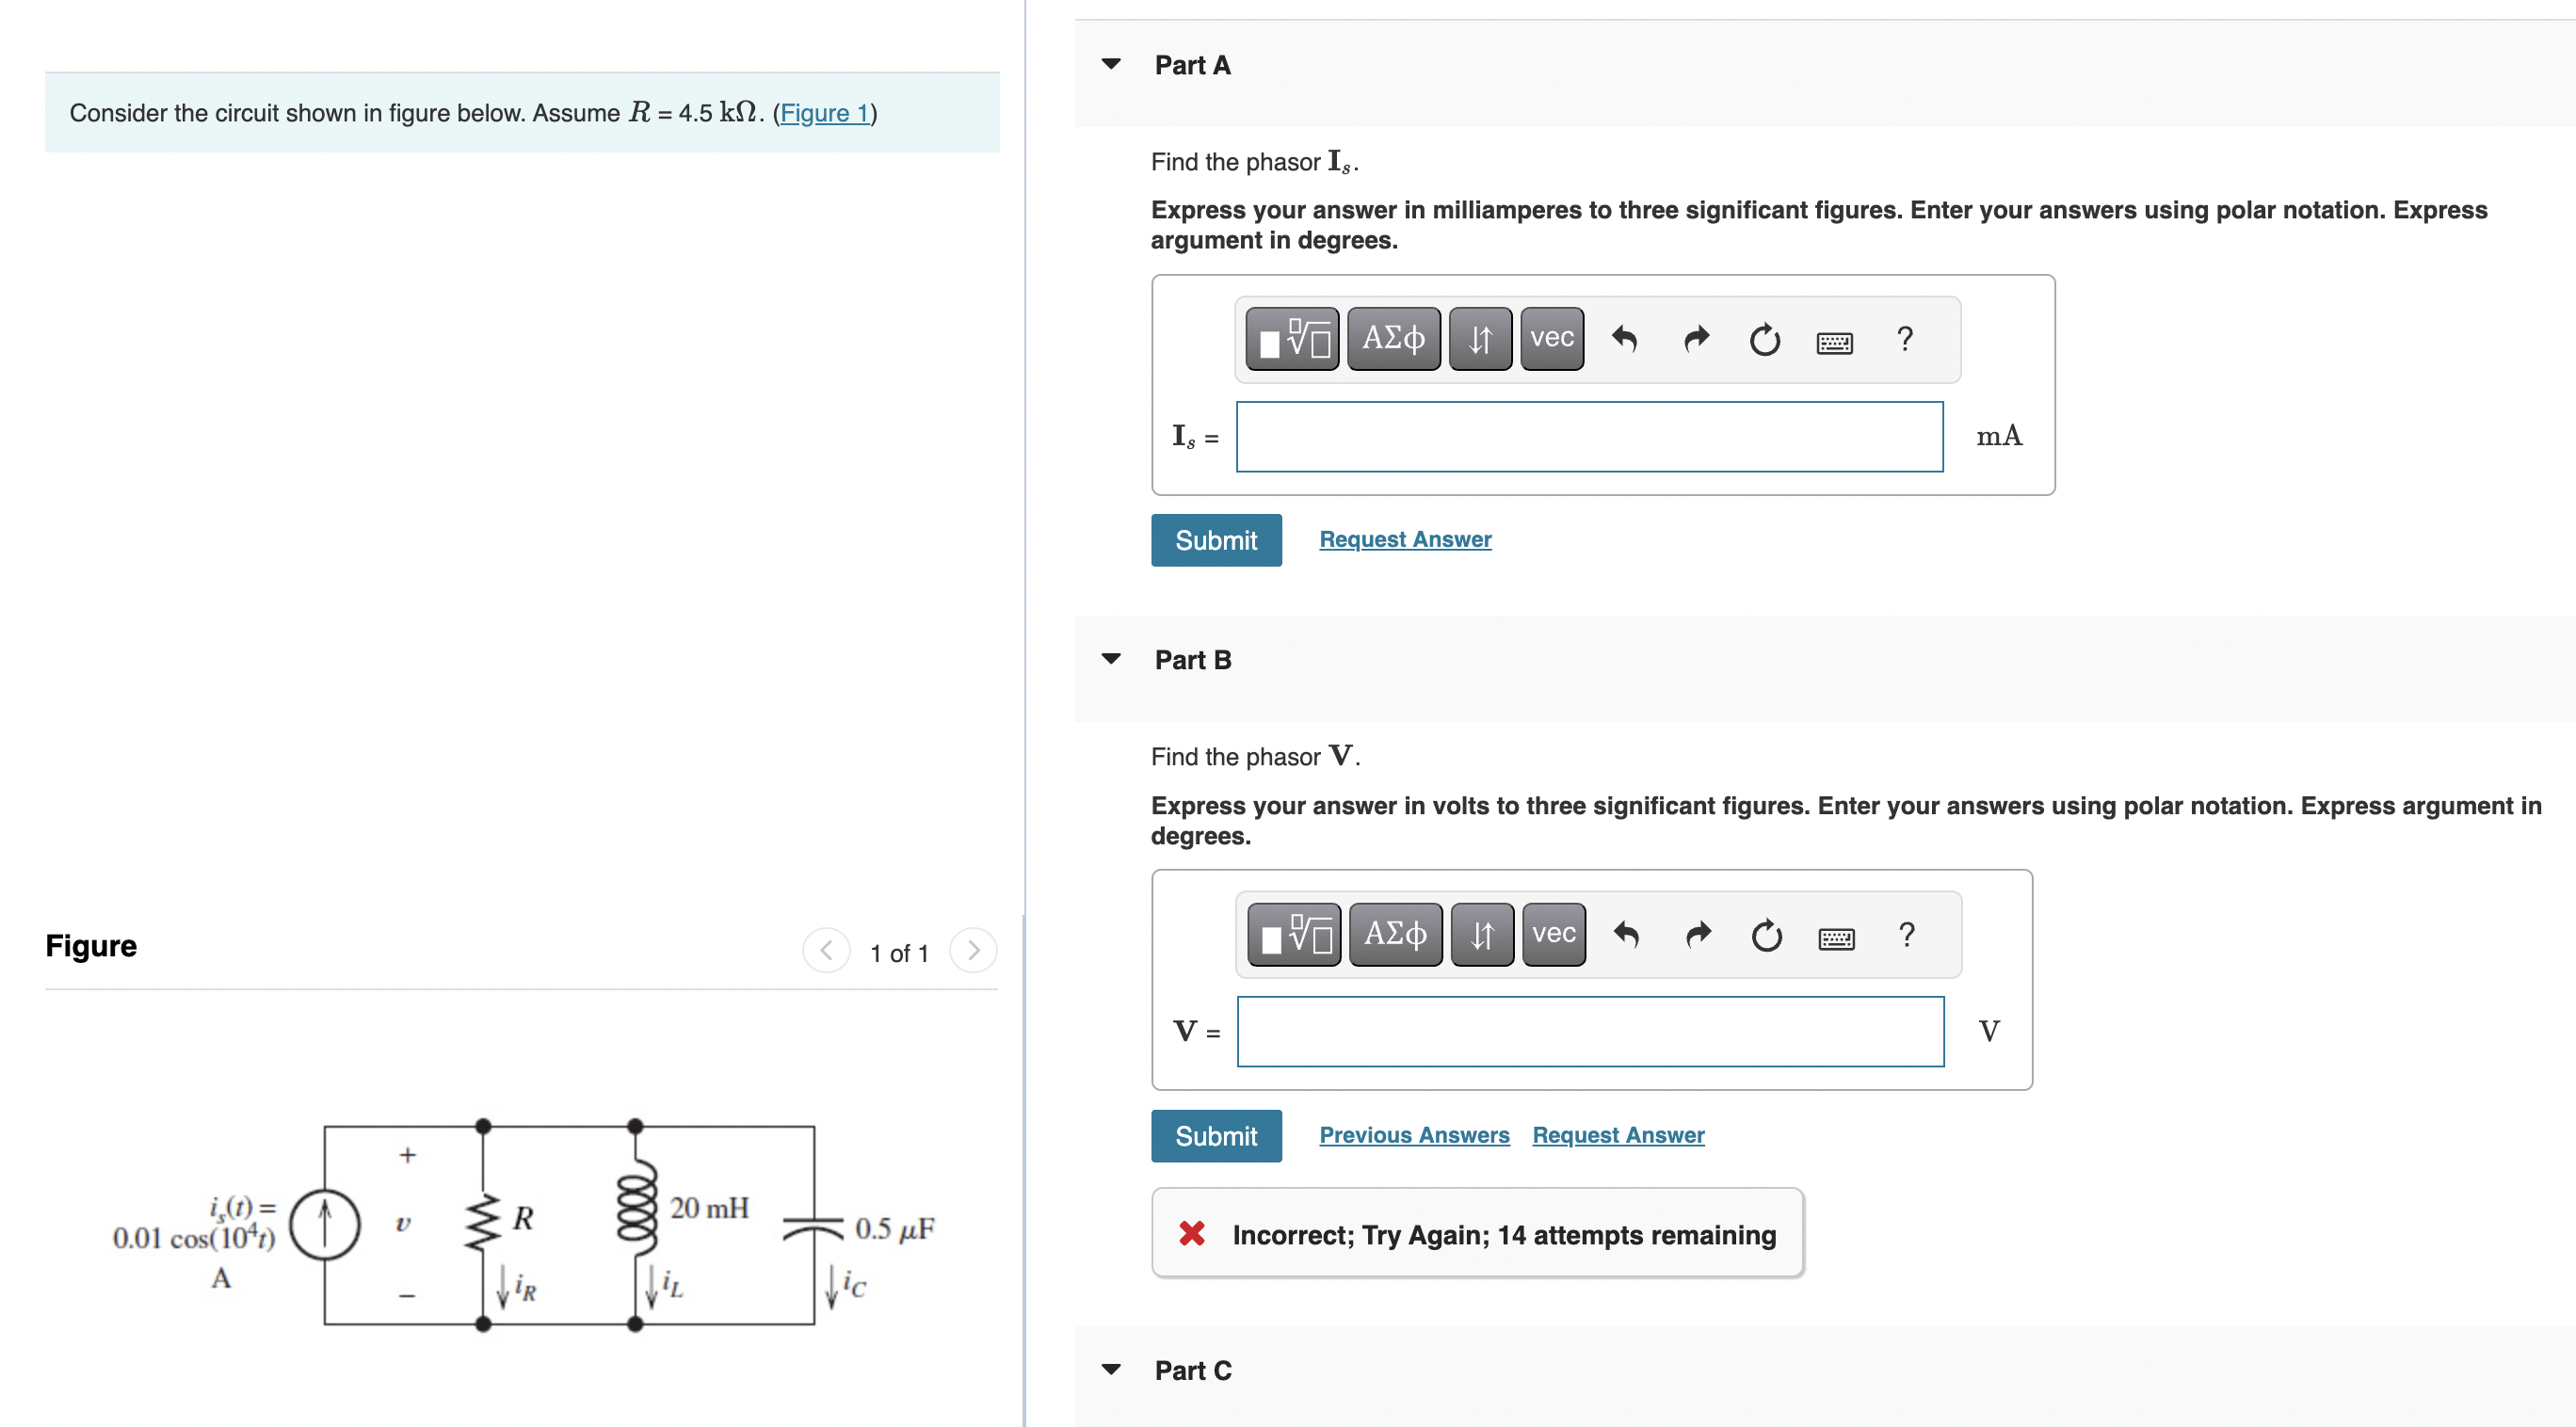Open the square-root template in Part A toolbar
This screenshot has height=1427, width=2576.
(x=1292, y=338)
